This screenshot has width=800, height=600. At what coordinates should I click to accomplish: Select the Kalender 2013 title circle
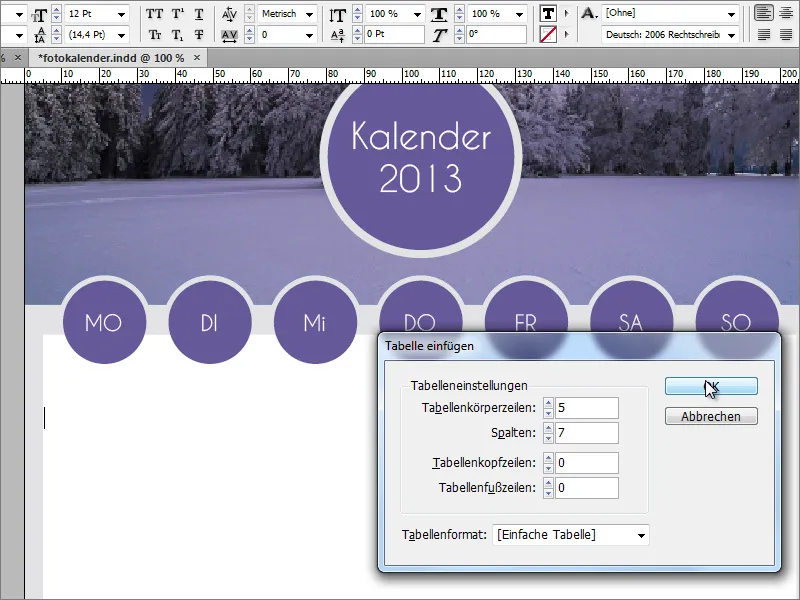point(421,158)
